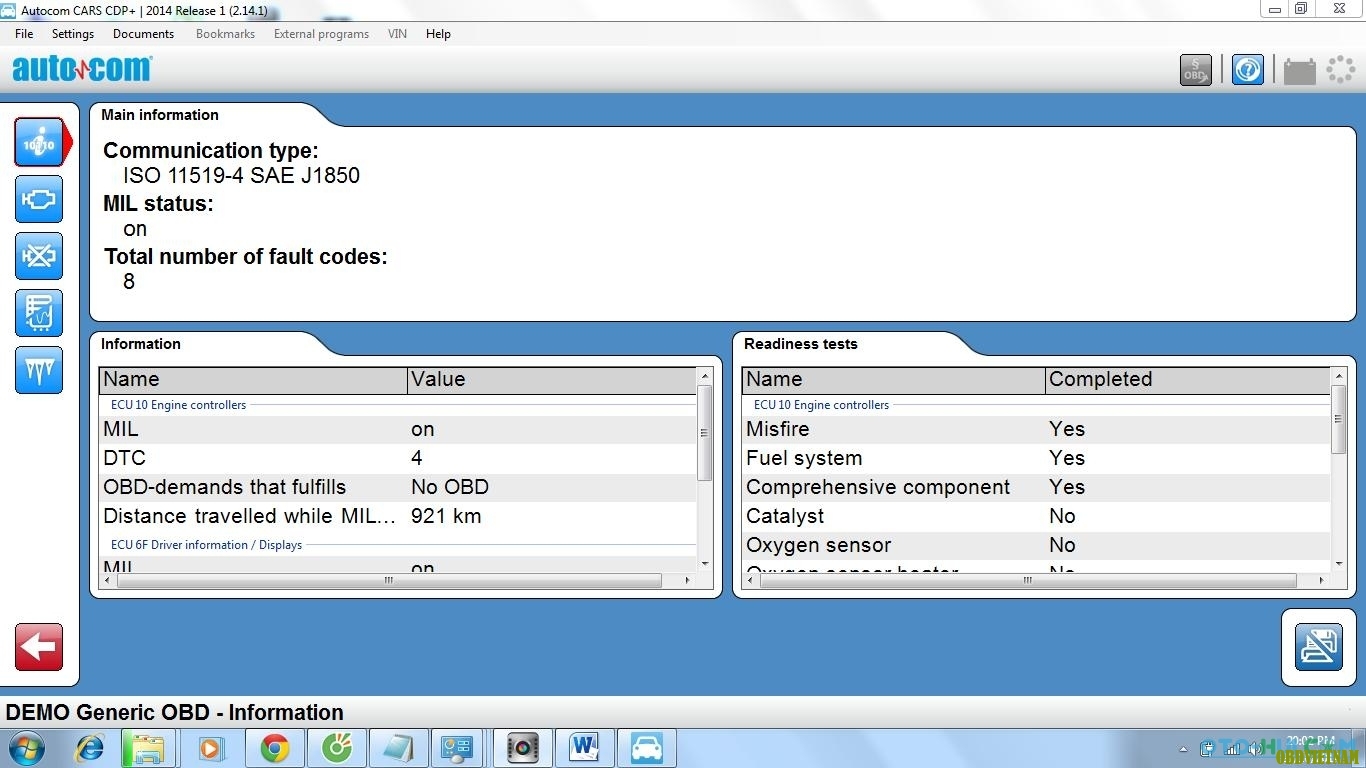Open the Help menu
Image resolution: width=1366 pixels, height=768 pixels.
tap(438, 34)
